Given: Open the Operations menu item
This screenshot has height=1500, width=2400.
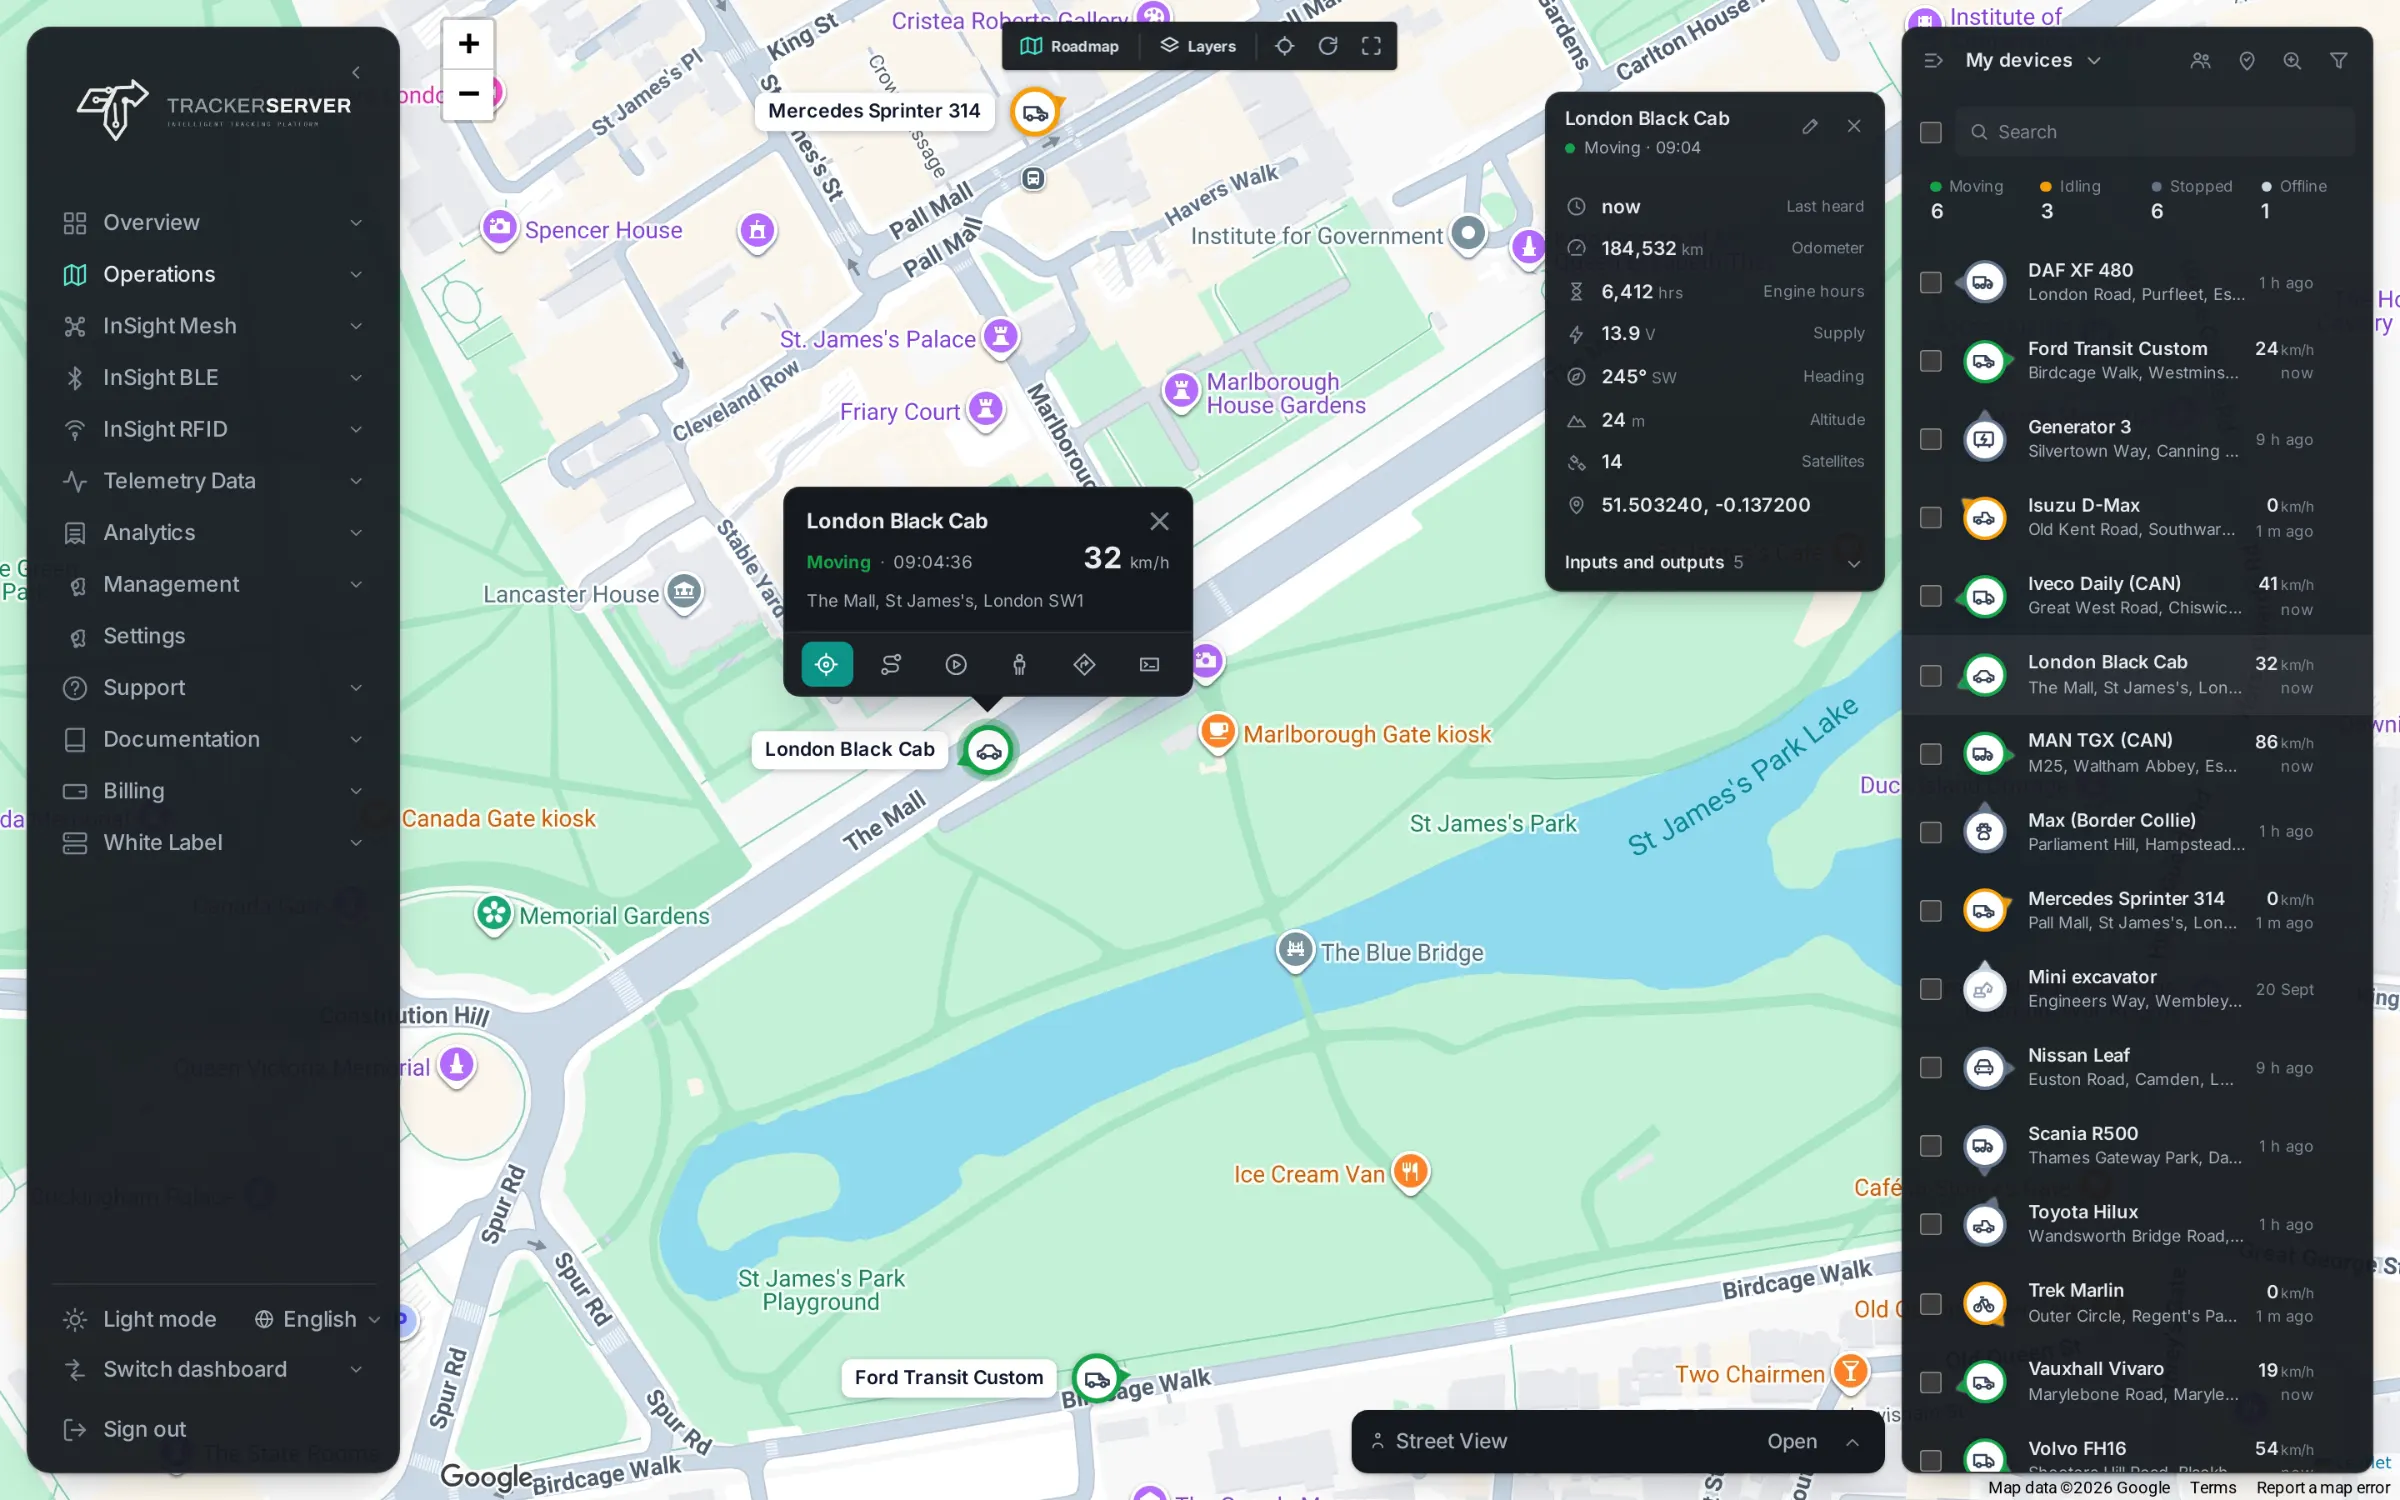Looking at the screenshot, I should [213, 274].
